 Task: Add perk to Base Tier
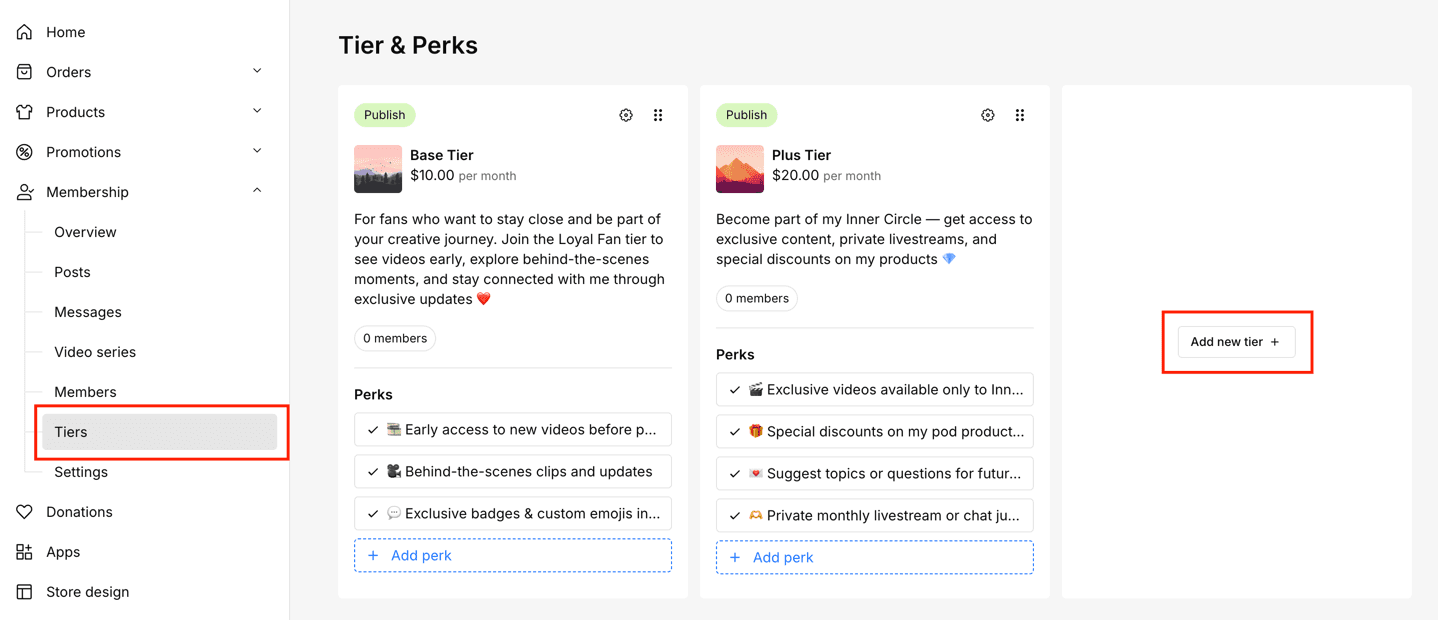pos(512,556)
